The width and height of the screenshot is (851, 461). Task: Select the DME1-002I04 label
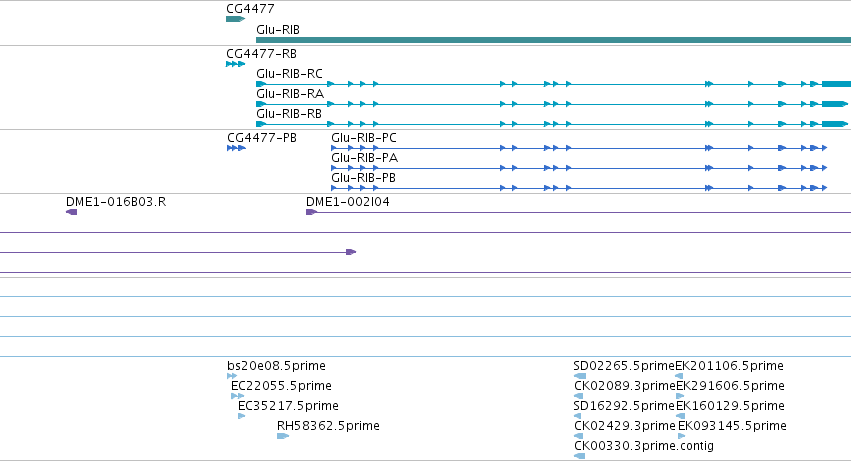pyautogui.click(x=348, y=202)
